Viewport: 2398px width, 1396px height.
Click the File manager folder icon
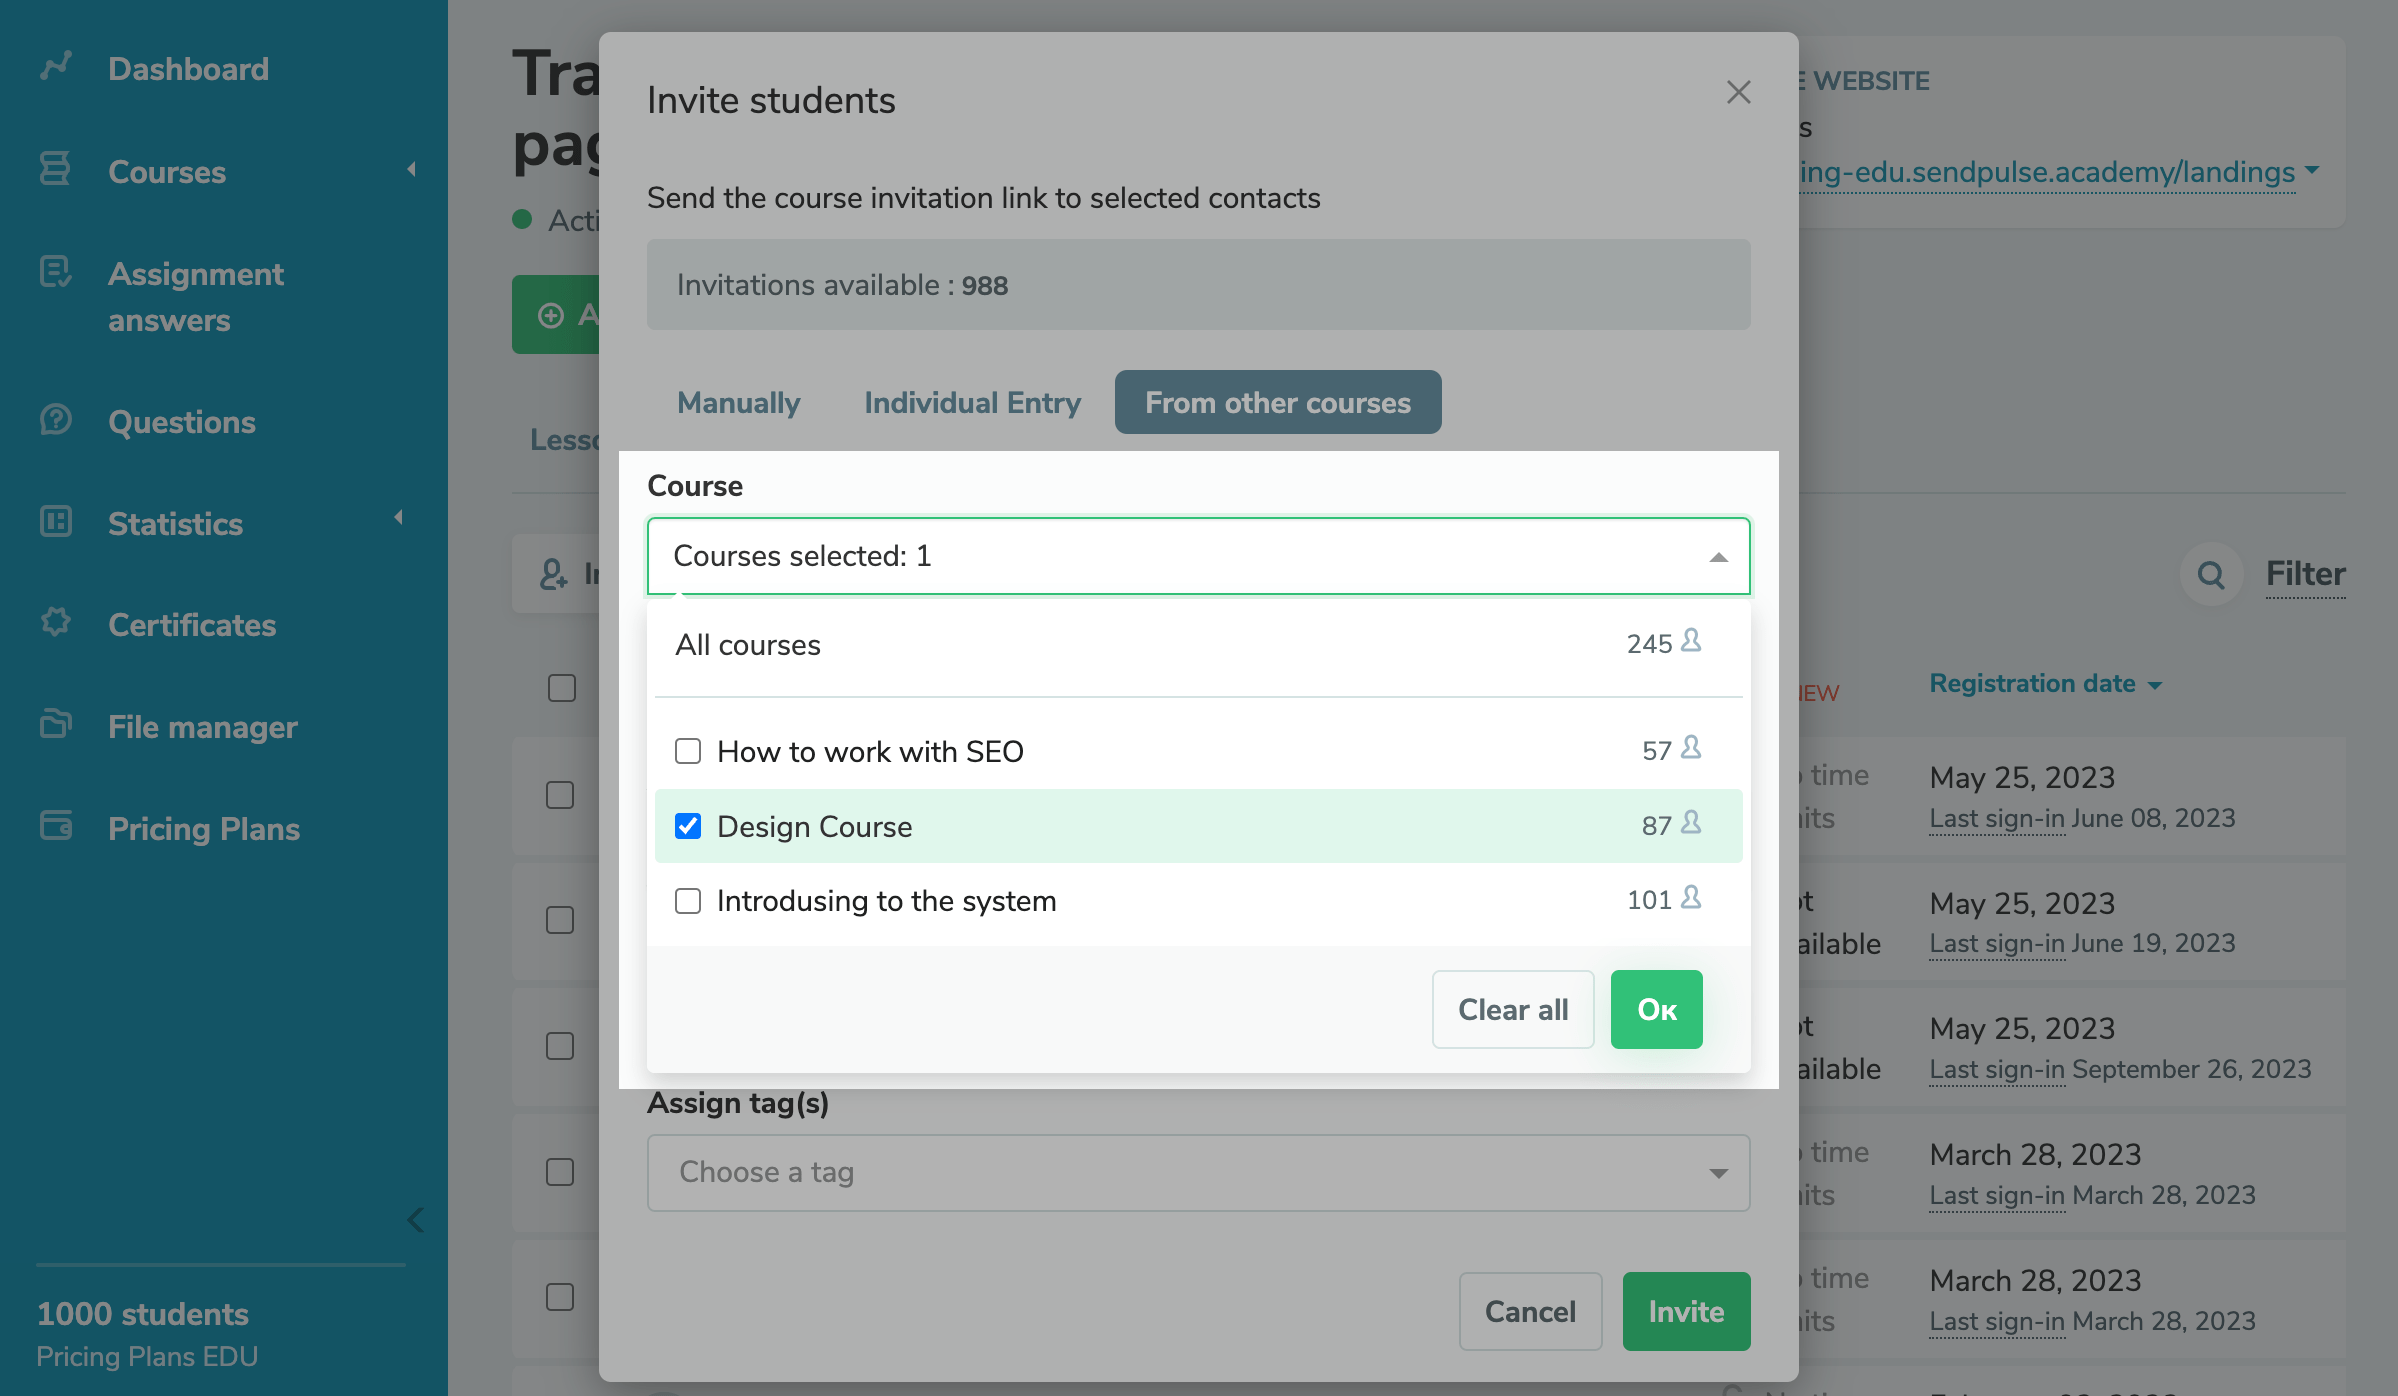56,725
